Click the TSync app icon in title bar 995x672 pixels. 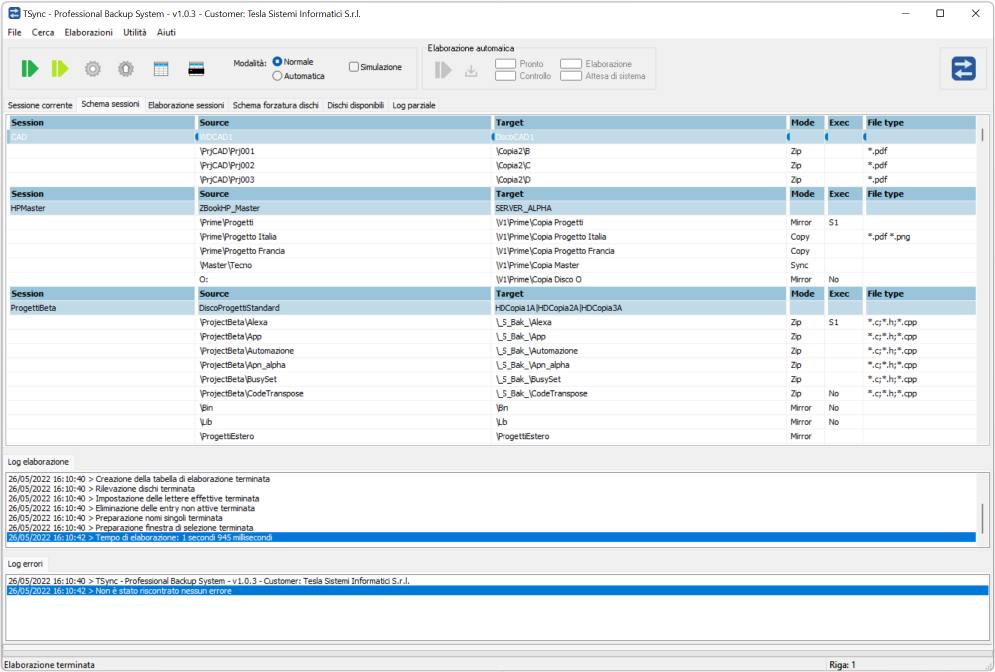tap(13, 13)
